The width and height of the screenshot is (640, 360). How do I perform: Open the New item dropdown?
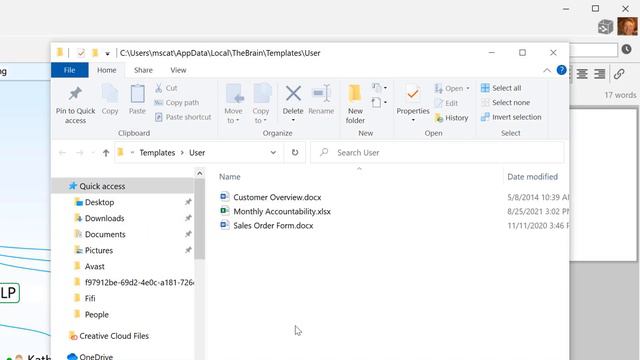pos(379,88)
